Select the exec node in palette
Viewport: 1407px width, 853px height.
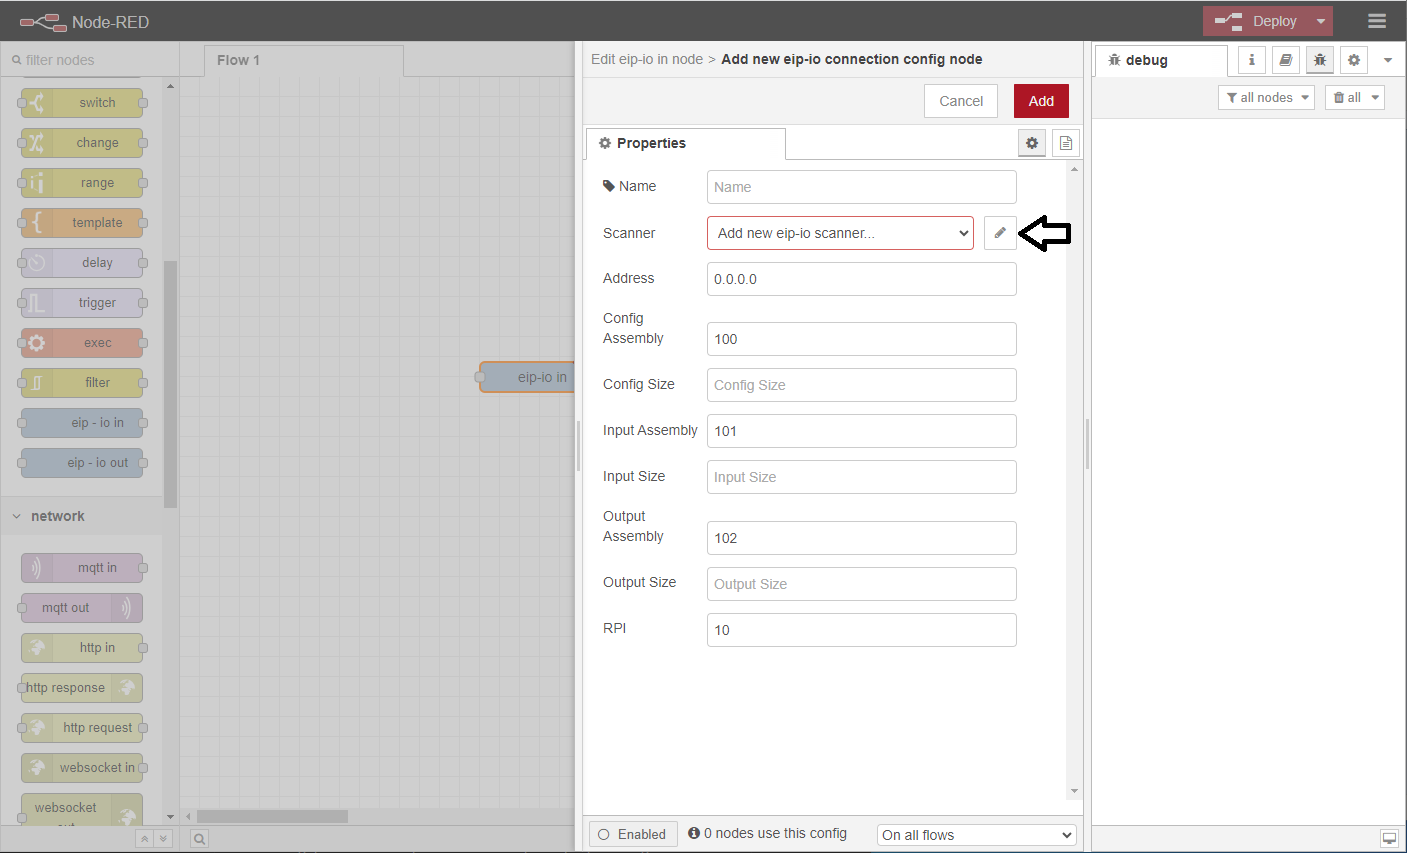pyautogui.click(x=82, y=343)
